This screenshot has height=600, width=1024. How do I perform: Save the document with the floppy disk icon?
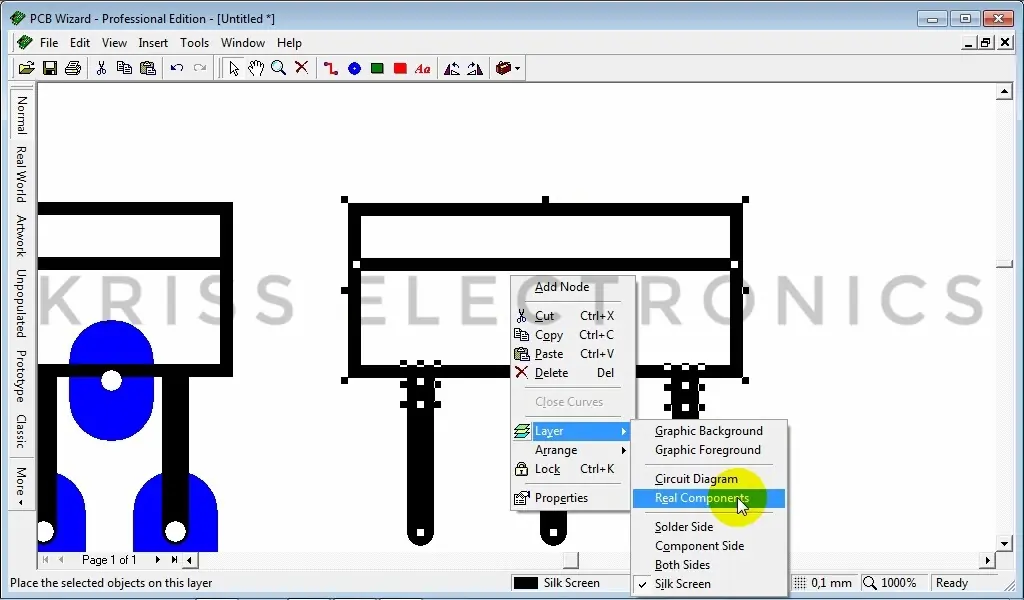[50, 68]
